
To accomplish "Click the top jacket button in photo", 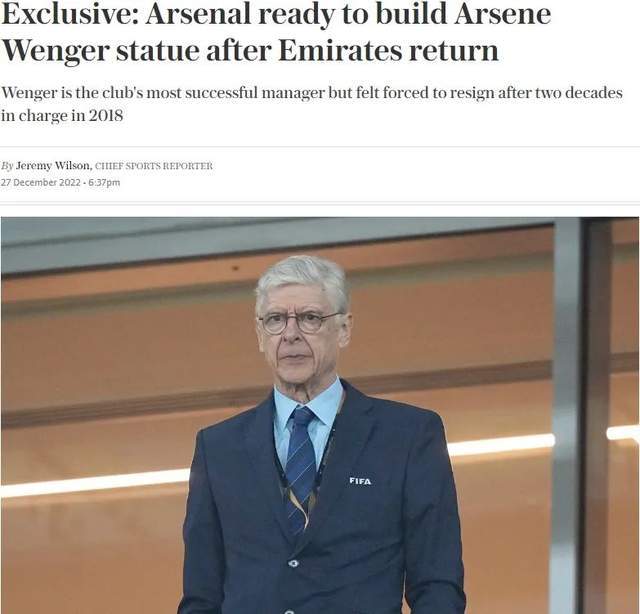I will pos(292,563).
